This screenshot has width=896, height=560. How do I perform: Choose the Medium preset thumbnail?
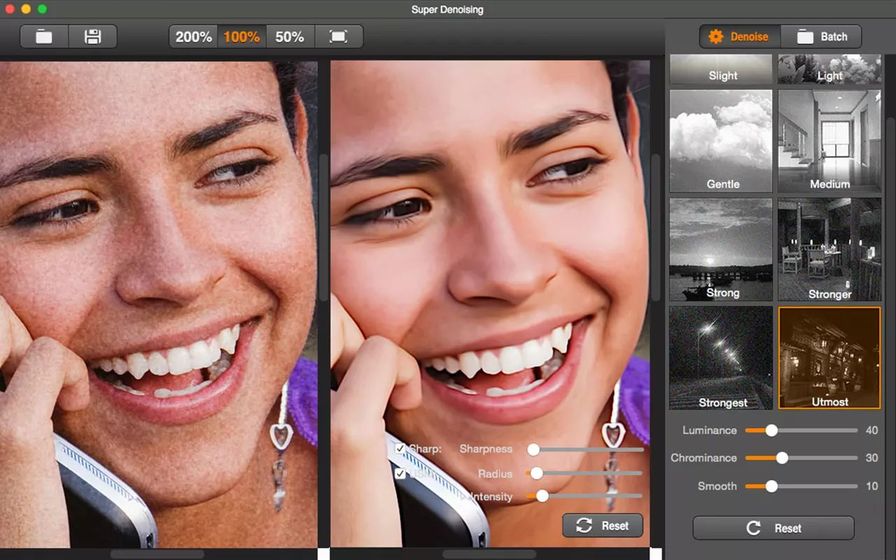[x=829, y=141]
